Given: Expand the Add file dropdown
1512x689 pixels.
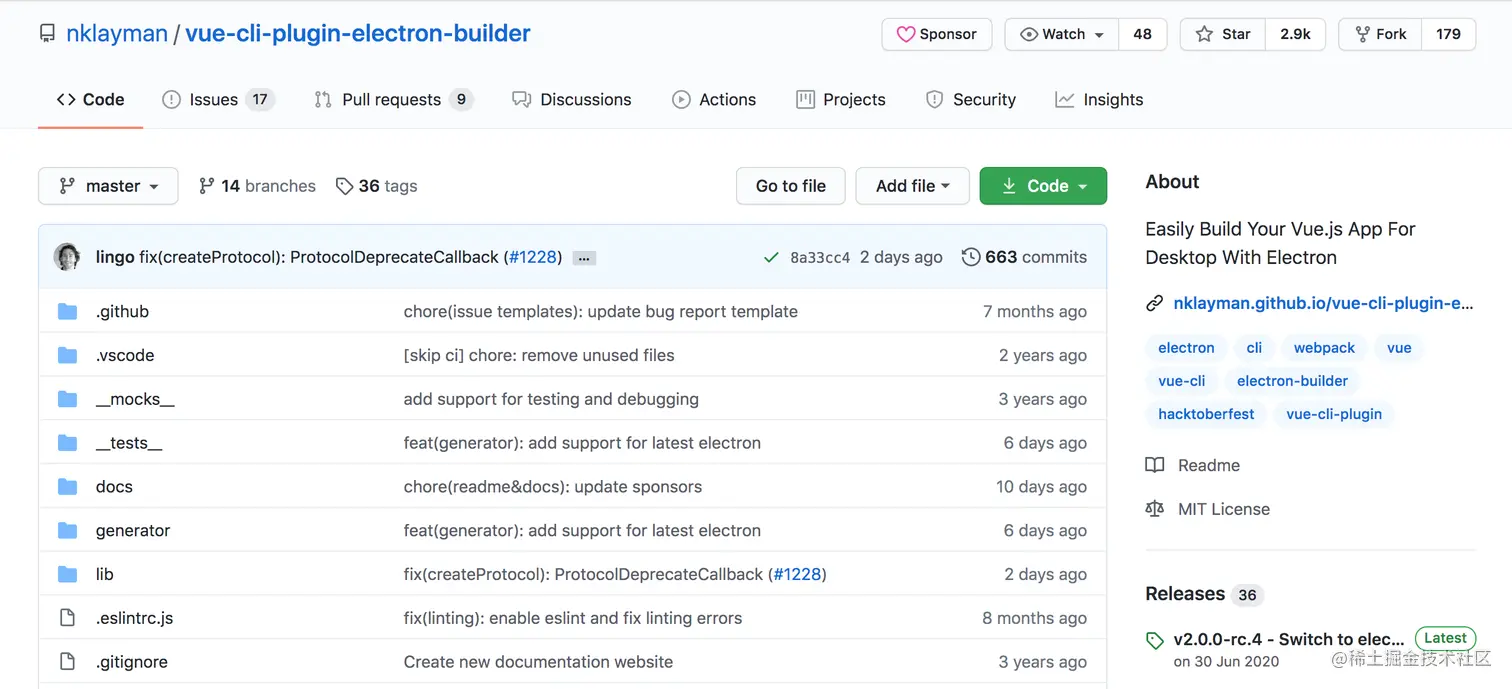Looking at the screenshot, I should [912, 186].
